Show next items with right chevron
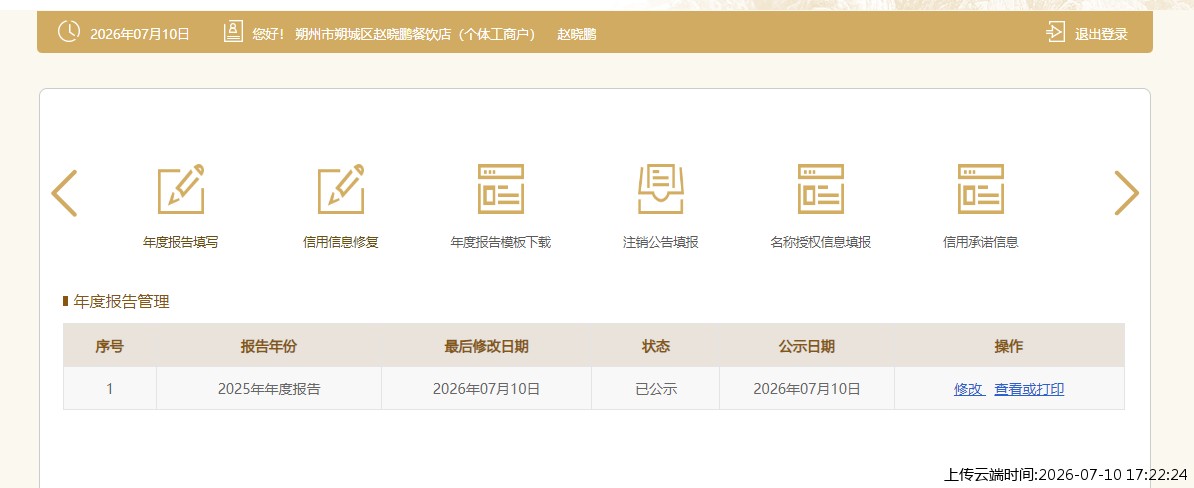1194x488 pixels. pyautogui.click(x=1126, y=193)
